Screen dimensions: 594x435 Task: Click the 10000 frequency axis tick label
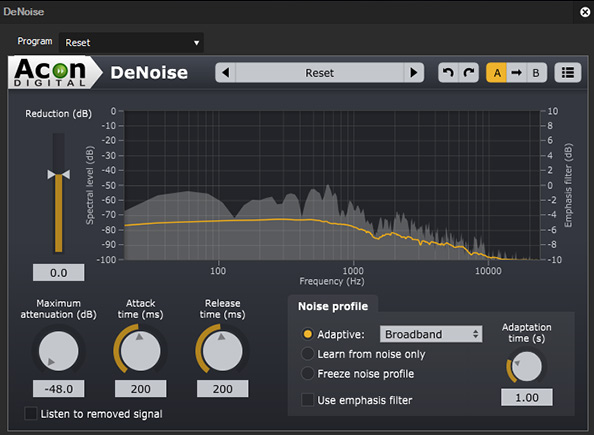[488, 271]
